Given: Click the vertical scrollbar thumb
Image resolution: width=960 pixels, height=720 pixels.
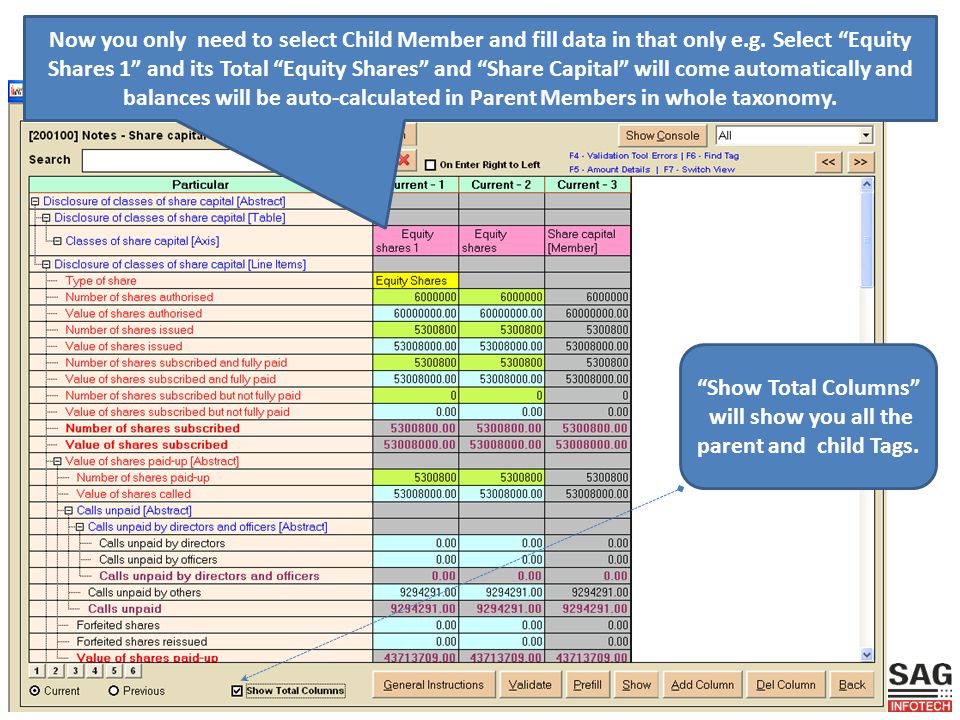Looking at the screenshot, I should [867, 239].
